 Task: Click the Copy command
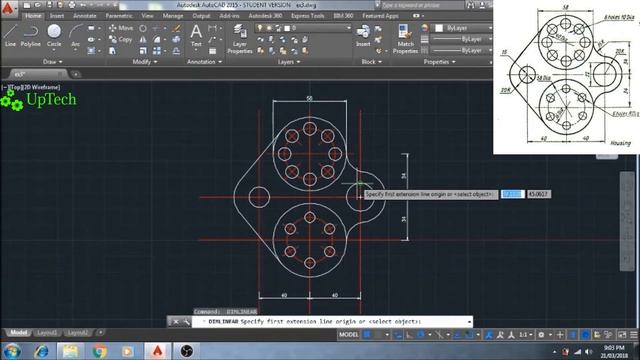coord(121,40)
